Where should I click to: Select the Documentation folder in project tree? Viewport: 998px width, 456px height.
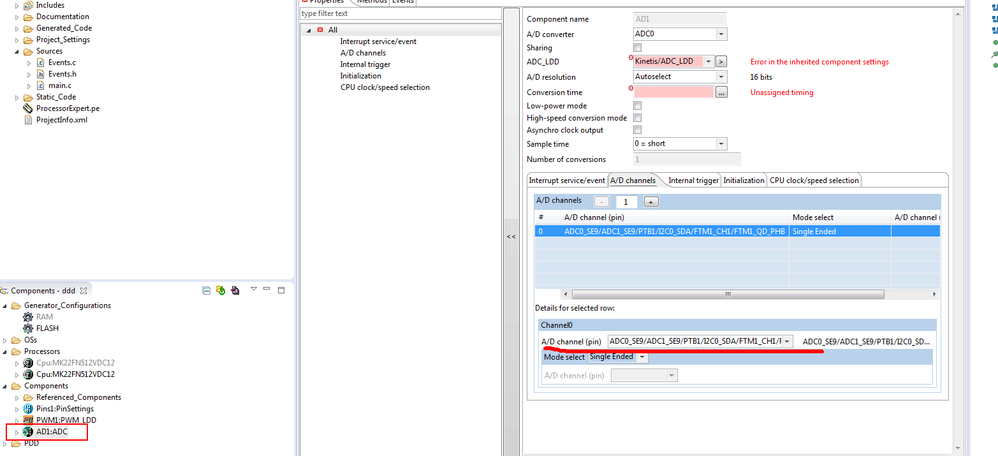pos(62,17)
